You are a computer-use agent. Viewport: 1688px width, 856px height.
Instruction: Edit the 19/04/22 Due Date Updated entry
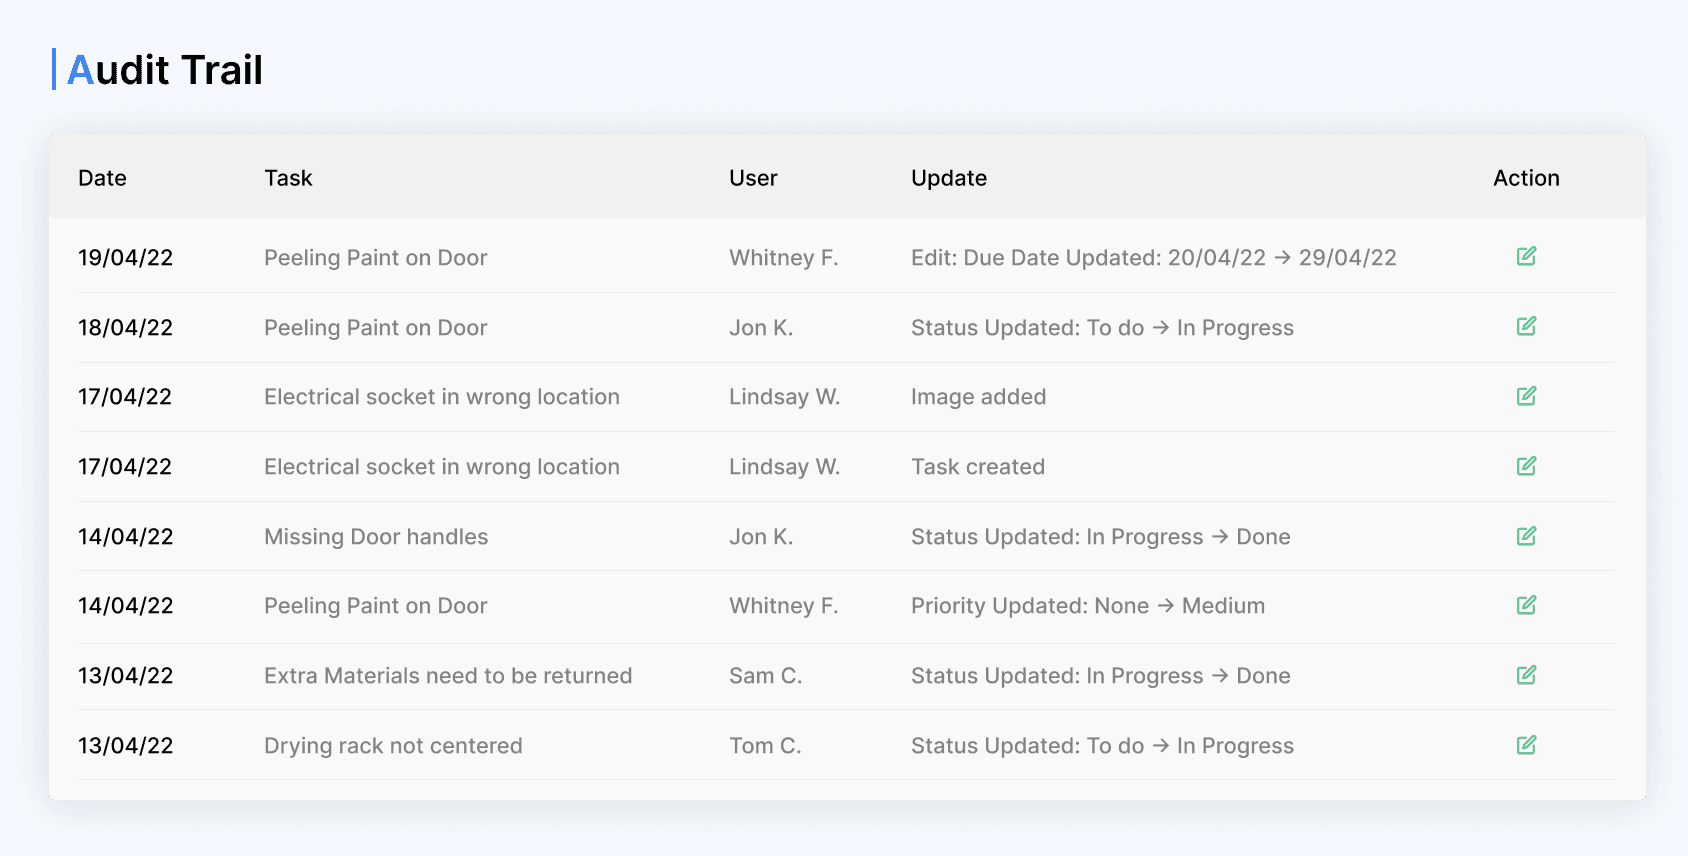tap(1526, 256)
